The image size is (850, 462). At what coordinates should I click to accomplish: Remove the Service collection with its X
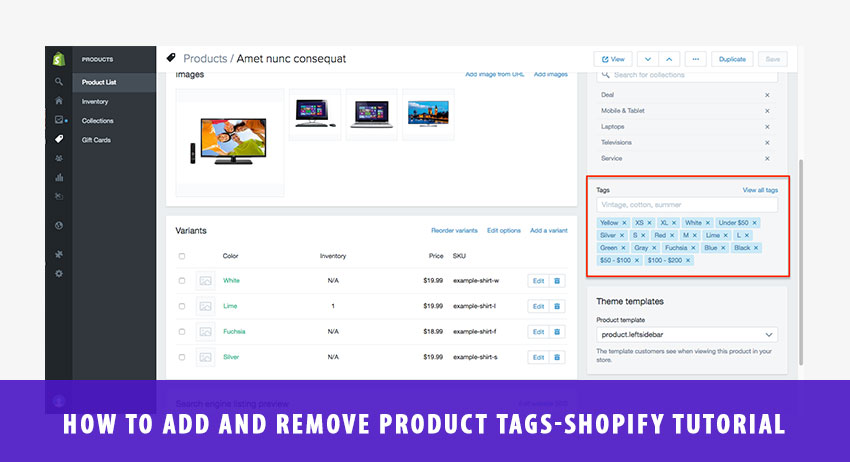767,158
